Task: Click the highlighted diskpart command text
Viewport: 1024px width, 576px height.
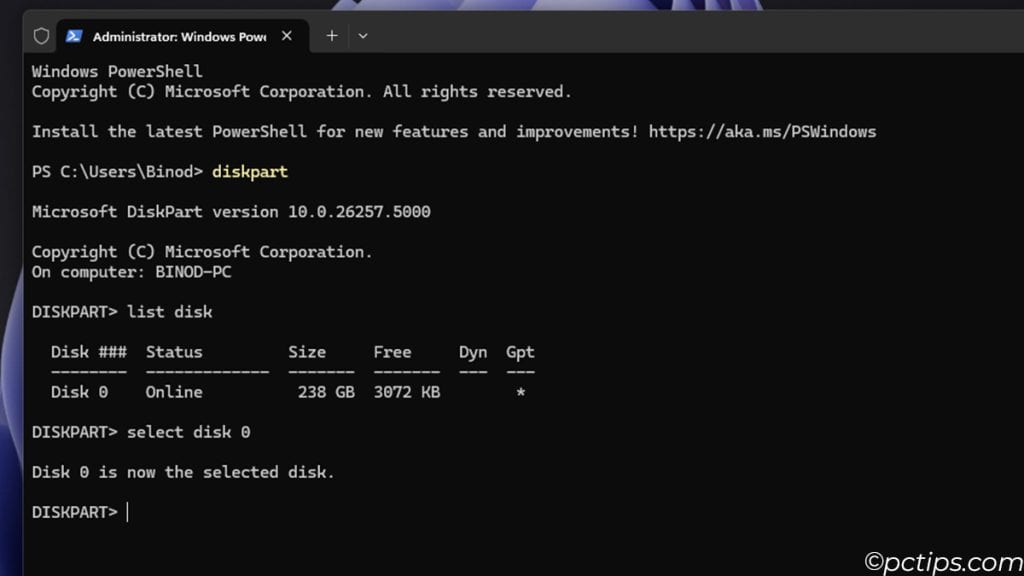Action: (249, 171)
